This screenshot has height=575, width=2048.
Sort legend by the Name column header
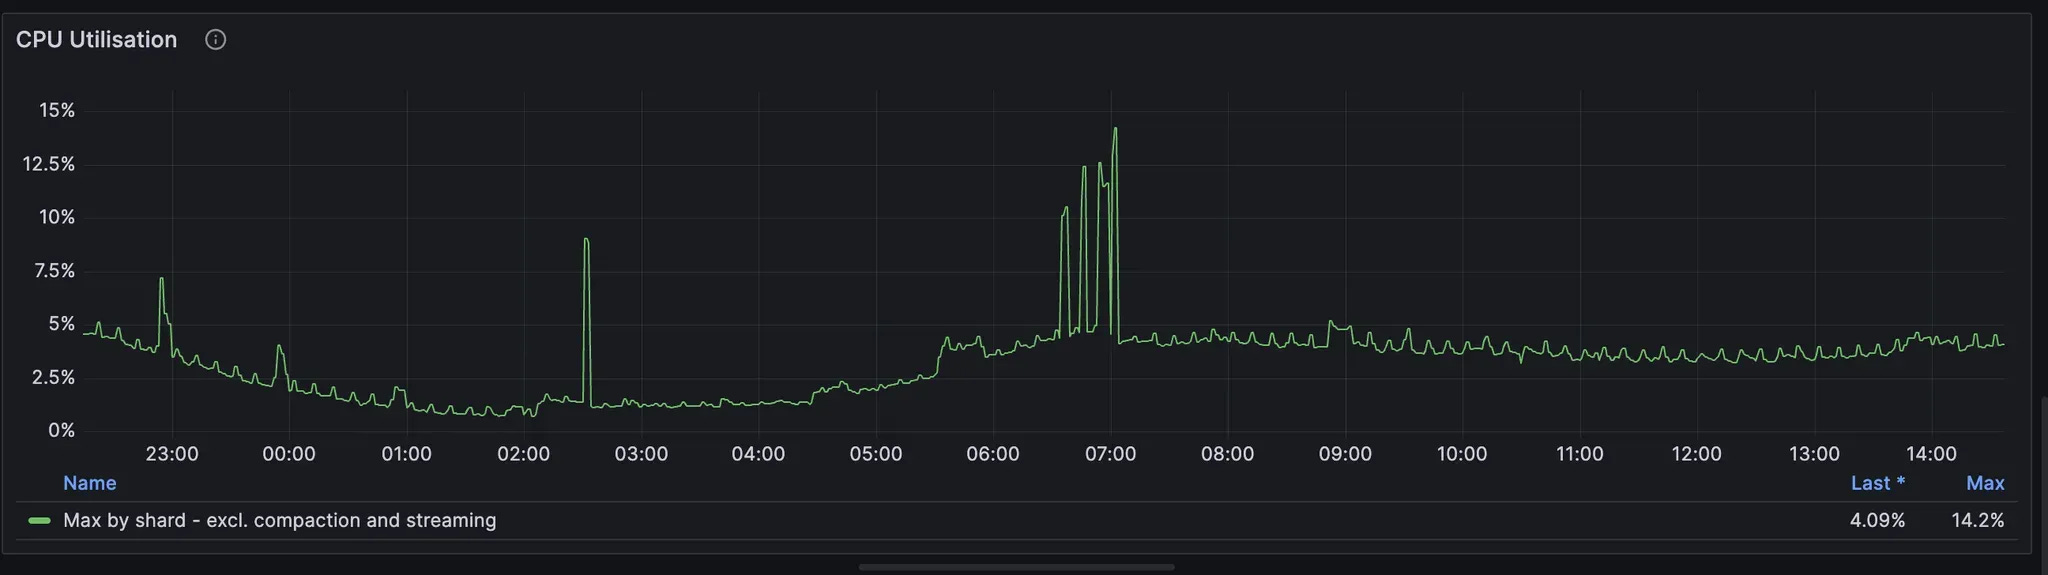[90, 483]
